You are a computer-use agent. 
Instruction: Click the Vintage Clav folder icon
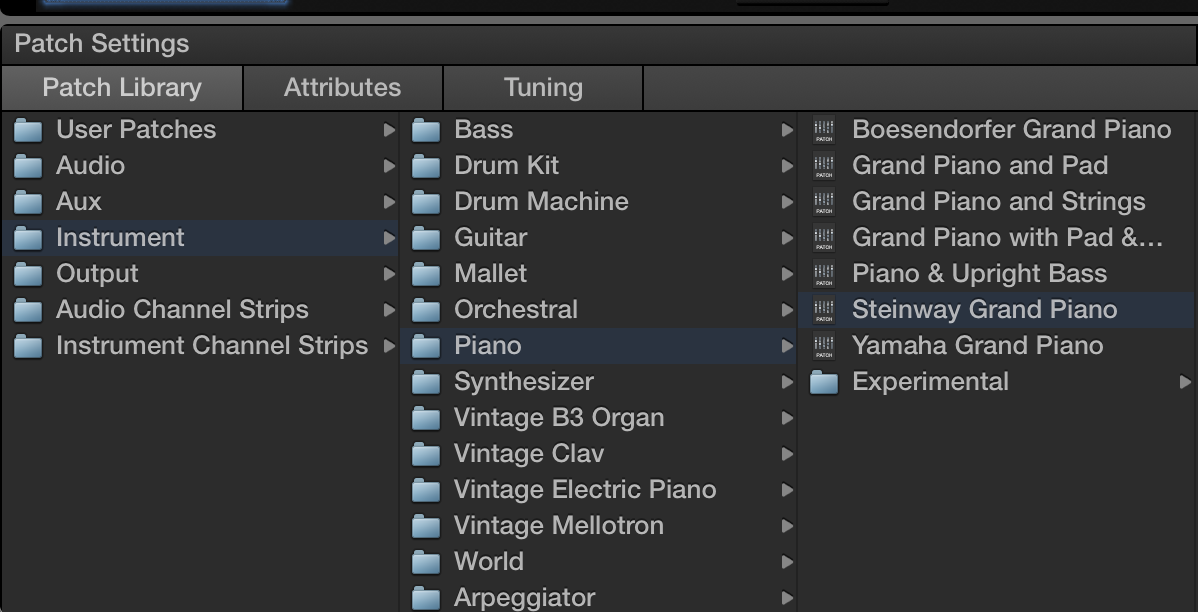tap(426, 454)
